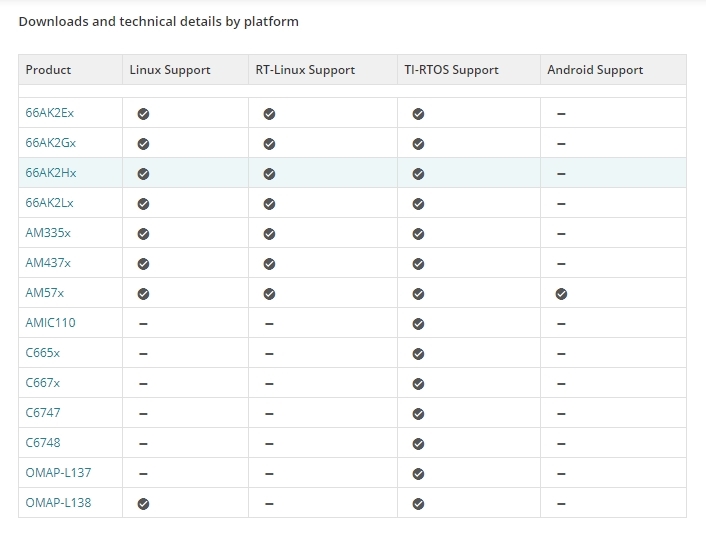Open the C667x product link

click(x=43, y=383)
